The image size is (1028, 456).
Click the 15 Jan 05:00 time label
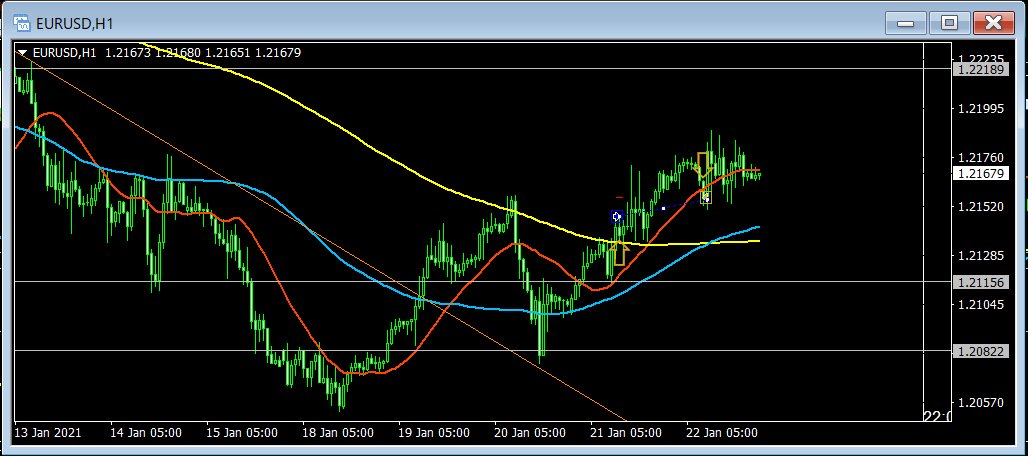tap(242, 433)
